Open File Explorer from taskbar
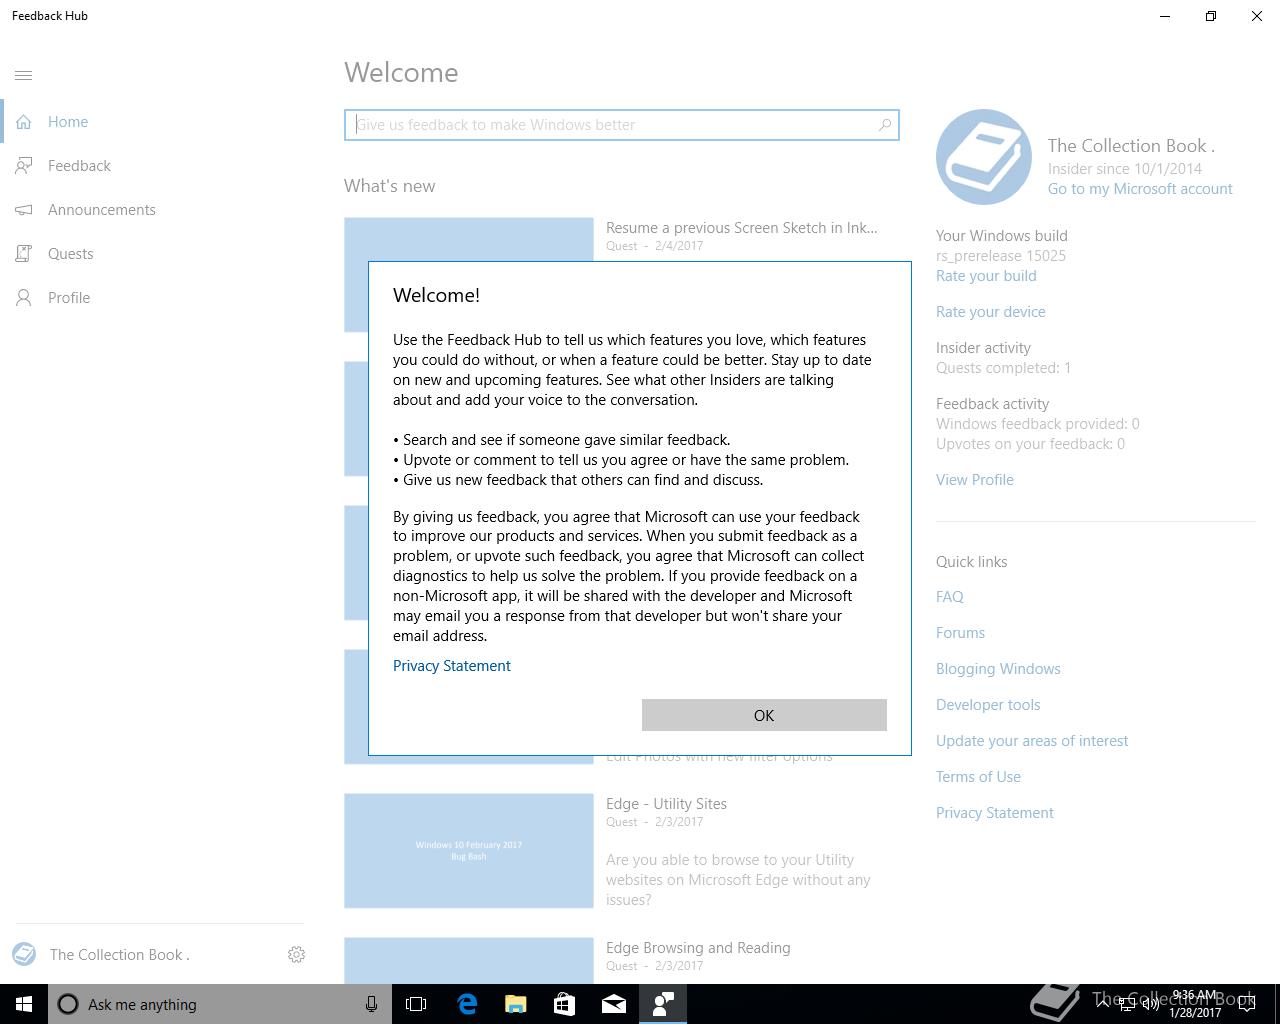Screen dimensions: 1280x1024 [516, 1004]
